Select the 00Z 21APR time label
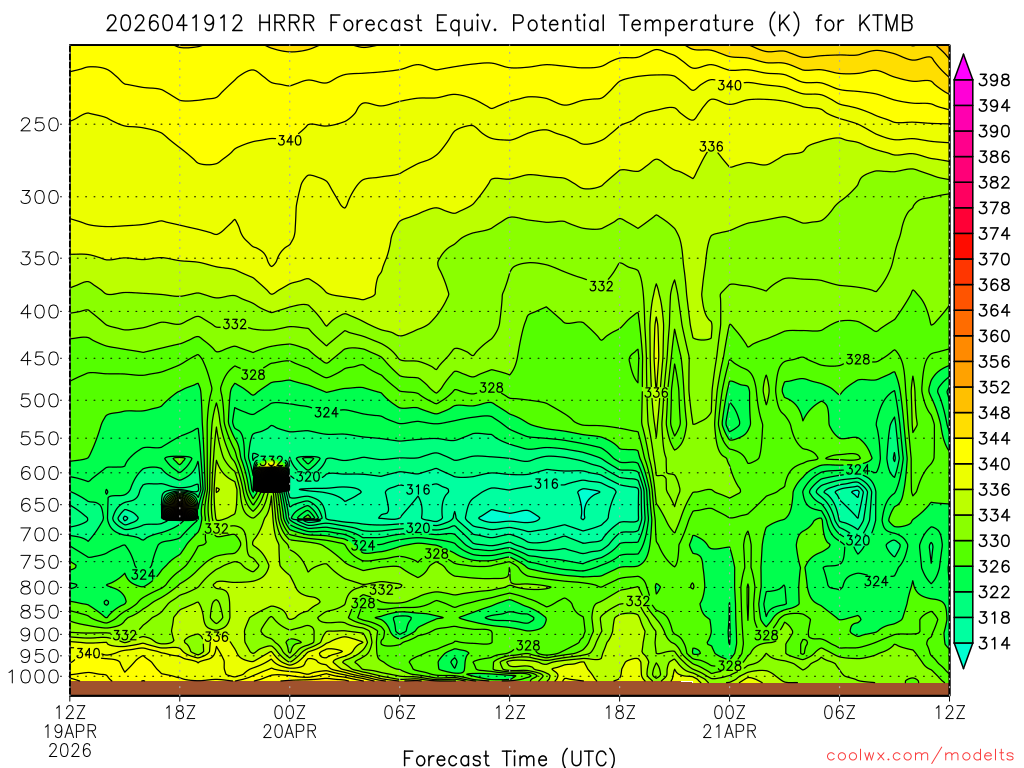The width and height of the screenshot is (1024, 768). click(729, 722)
